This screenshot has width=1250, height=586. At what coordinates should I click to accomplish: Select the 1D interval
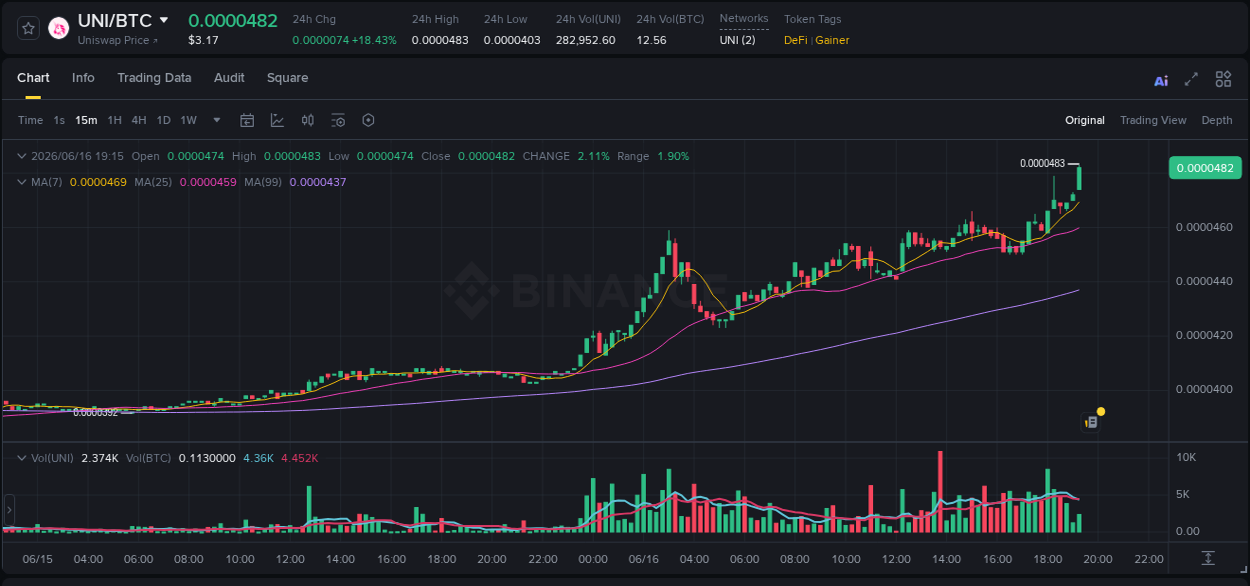(163, 120)
